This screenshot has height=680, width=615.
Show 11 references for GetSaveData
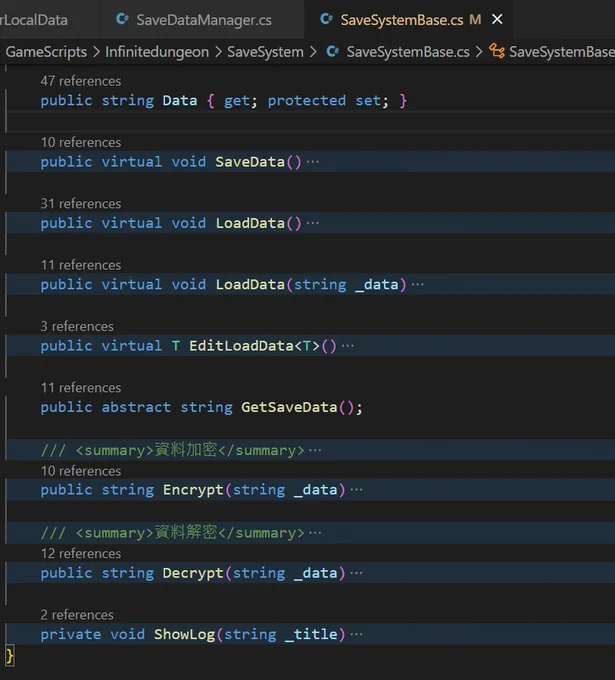click(x=81, y=388)
